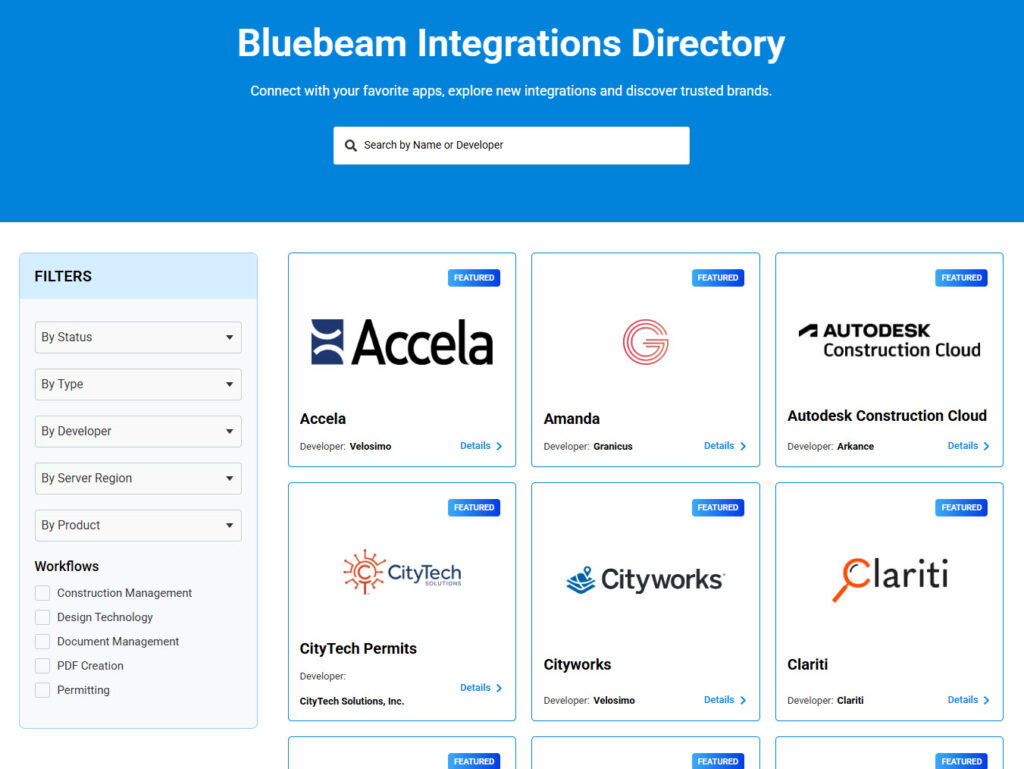Image resolution: width=1024 pixels, height=769 pixels.
Task: Click developer name Arkance
Action: [x=855, y=447]
